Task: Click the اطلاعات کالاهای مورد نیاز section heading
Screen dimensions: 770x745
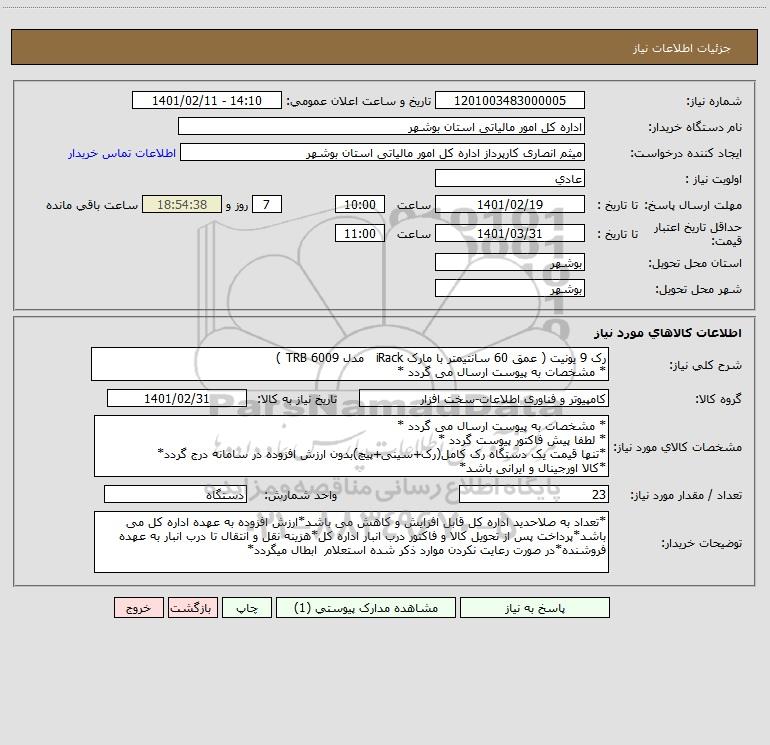Action: click(x=668, y=333)
